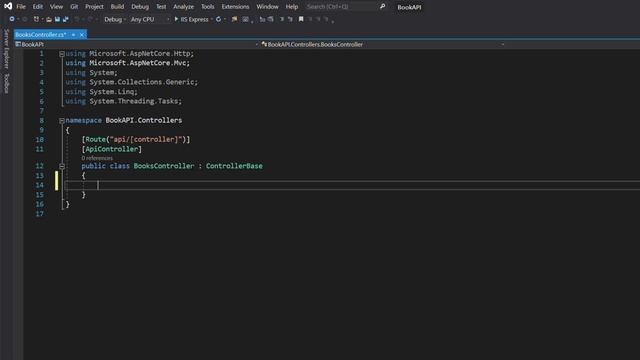
Task: Open the Tools menu
Action: (207, 7)
